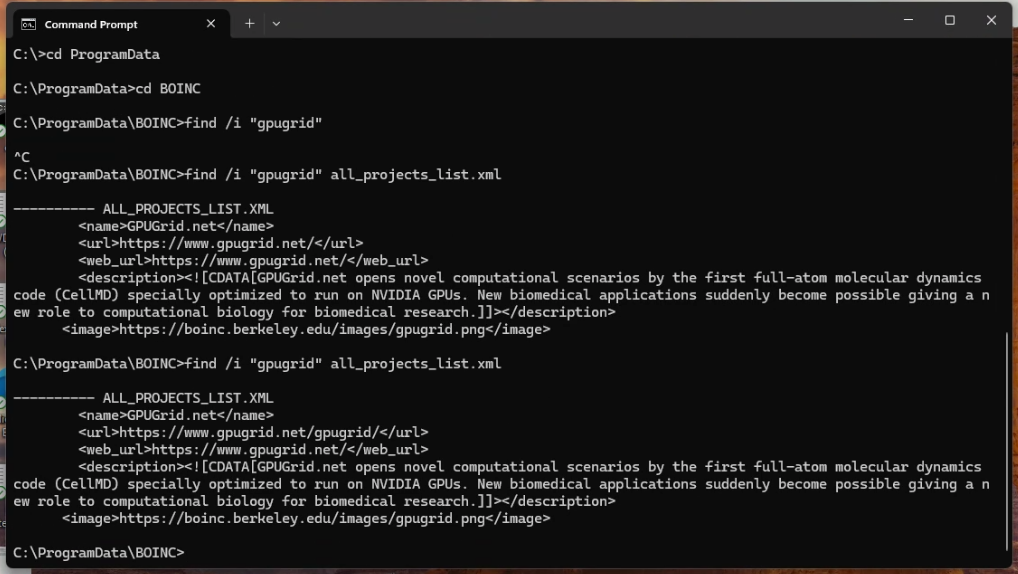Click the ^C interrupt text
Image resolution: width=1018 pixels, height=574 pixels.
[22, 157]
